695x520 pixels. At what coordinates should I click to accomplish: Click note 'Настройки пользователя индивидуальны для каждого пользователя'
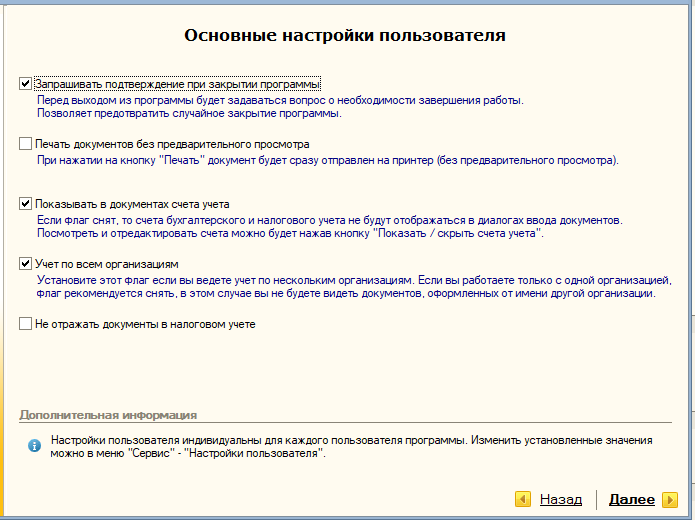(x=351, y=440)
